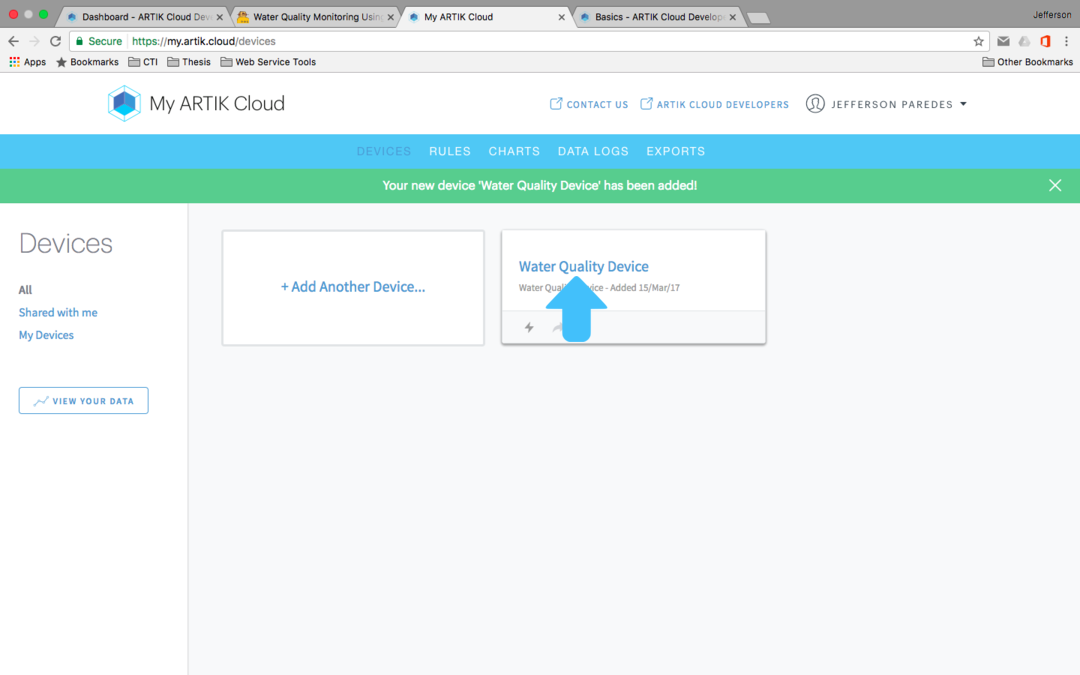This screenshot has width=1080, height=675.
Task: Open the CHARTS nav item
Action: (514, 151)
